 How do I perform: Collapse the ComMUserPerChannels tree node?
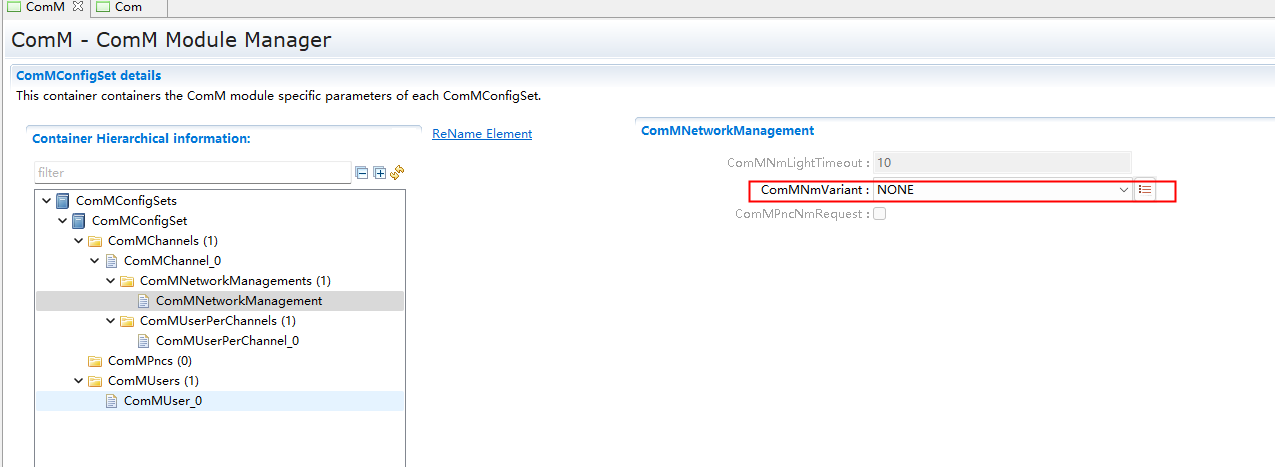click(x=111, y=321)
